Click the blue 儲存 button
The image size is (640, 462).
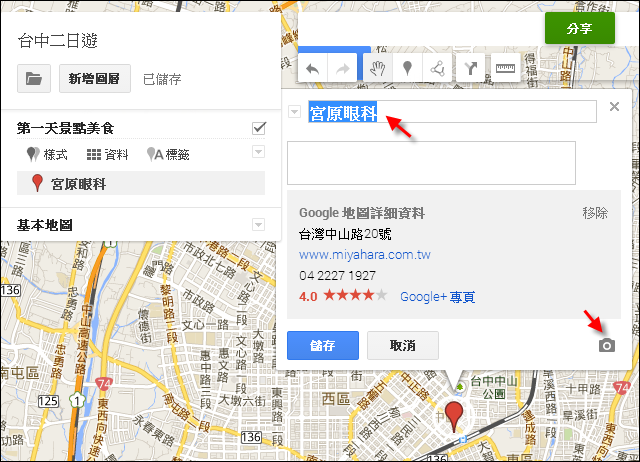[x=323, y=345]
